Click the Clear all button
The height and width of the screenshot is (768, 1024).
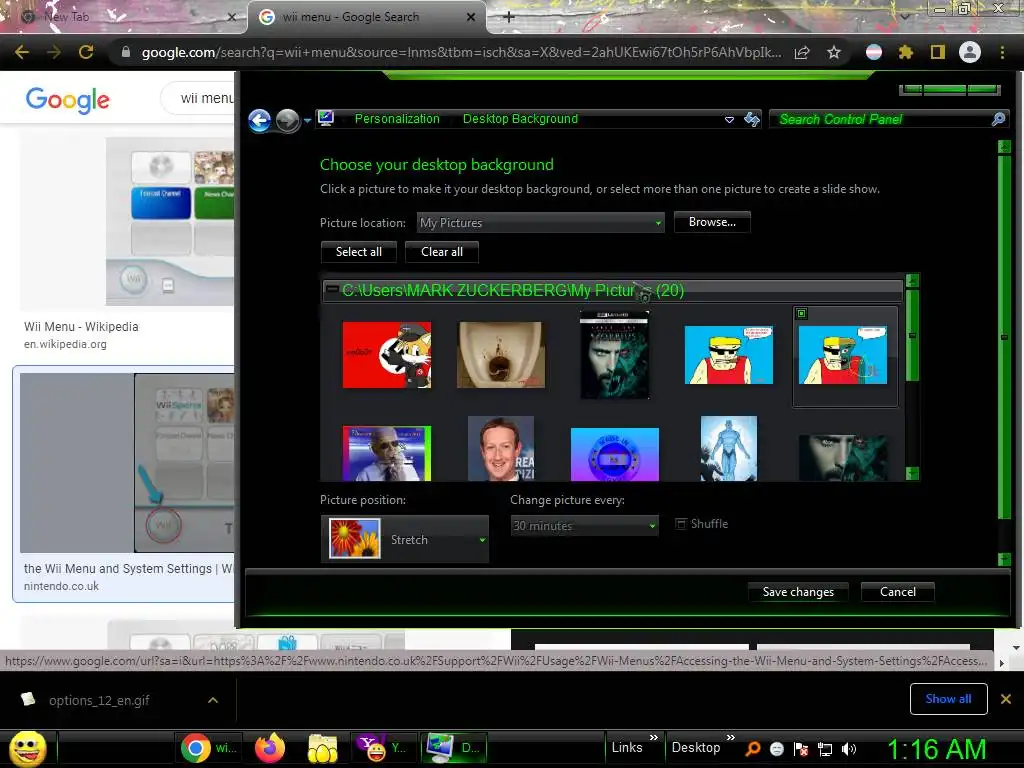click(x=442, y=252)
